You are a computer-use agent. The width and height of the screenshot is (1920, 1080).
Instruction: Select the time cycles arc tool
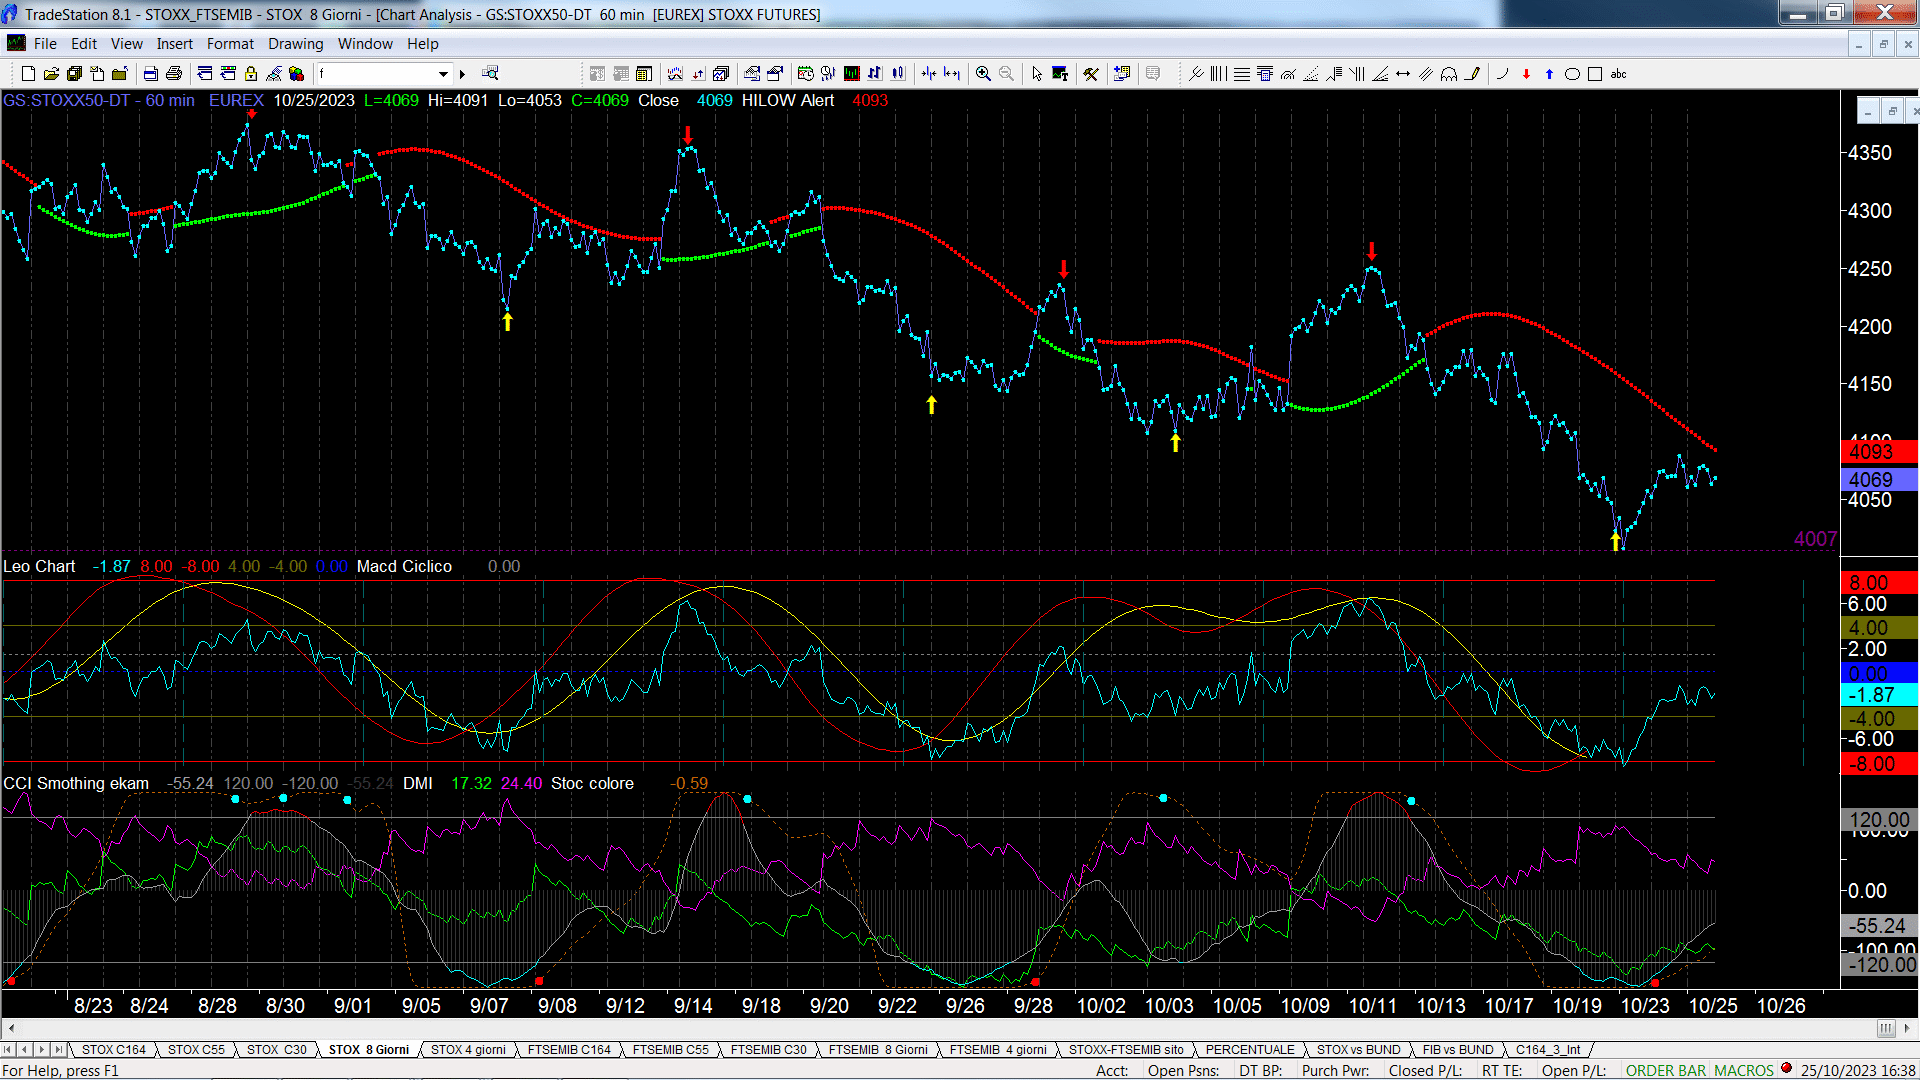1449,74
